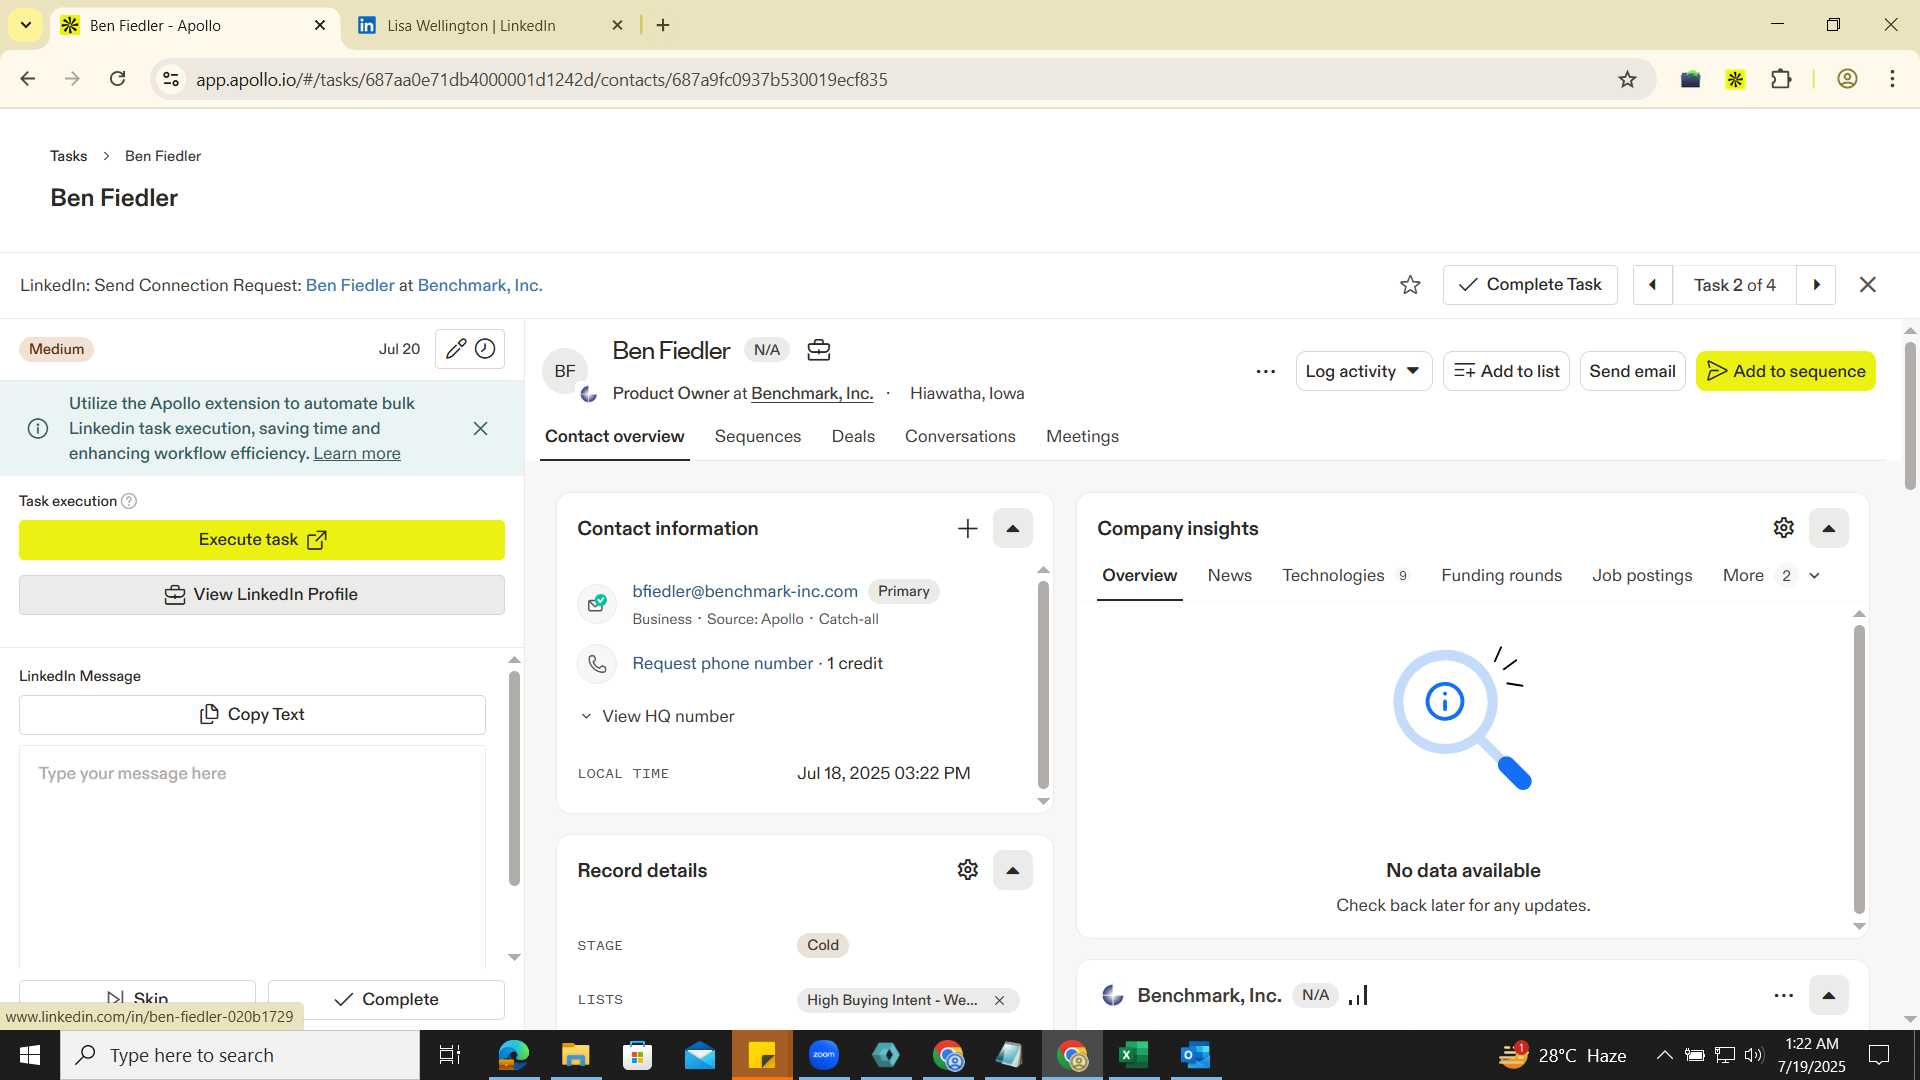Open Company insights settings gear
Screen dimensions: 1920x1080
click(1783, 528)
